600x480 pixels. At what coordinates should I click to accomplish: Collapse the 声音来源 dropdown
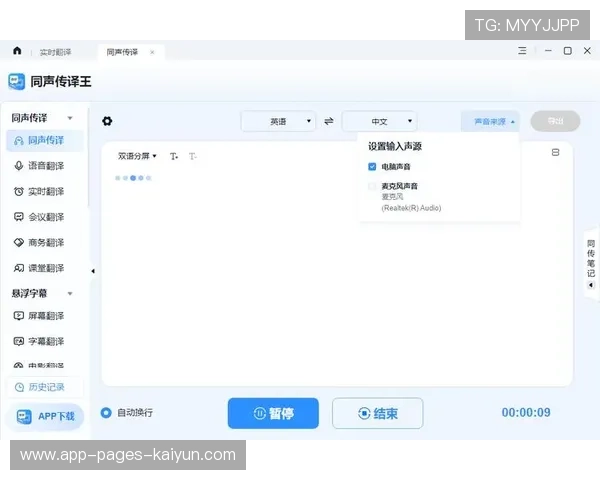point(490,121)
